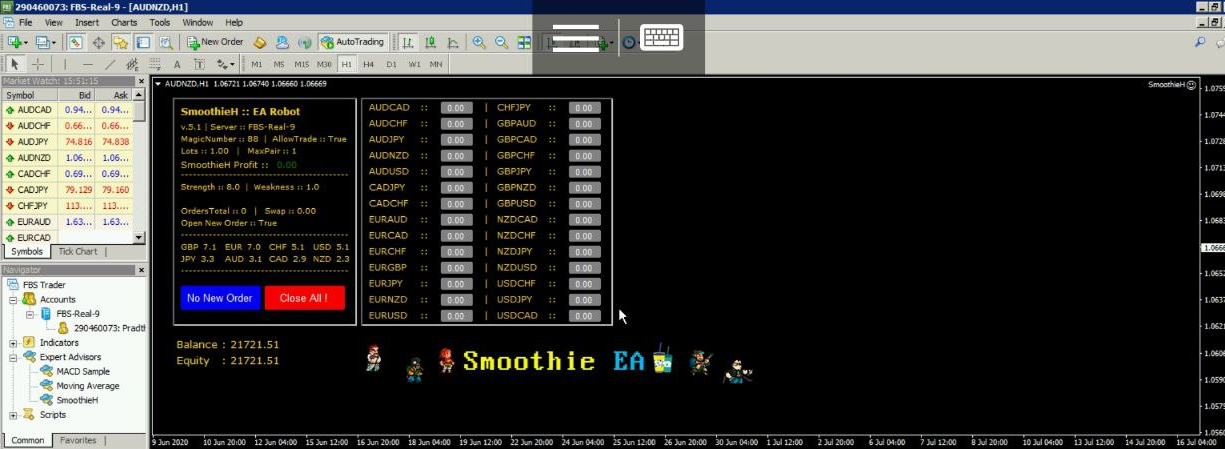
Task: Switch to M30 timeframe
Action: pyautogui.click(x=325, y=64)
